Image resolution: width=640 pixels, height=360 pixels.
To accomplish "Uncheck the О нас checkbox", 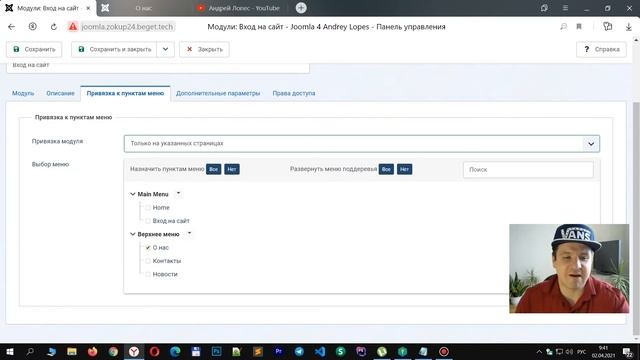I will tap(148, 247).
